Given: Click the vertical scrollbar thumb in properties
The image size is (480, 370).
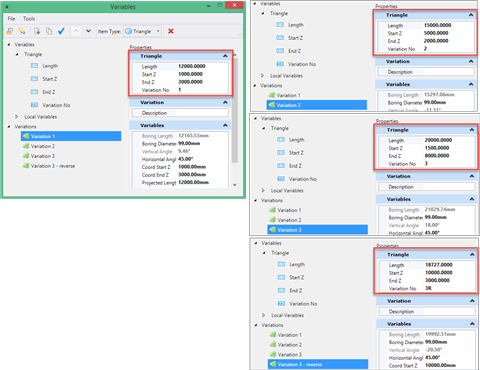Looking at the screenshot, I should [235, 110].
